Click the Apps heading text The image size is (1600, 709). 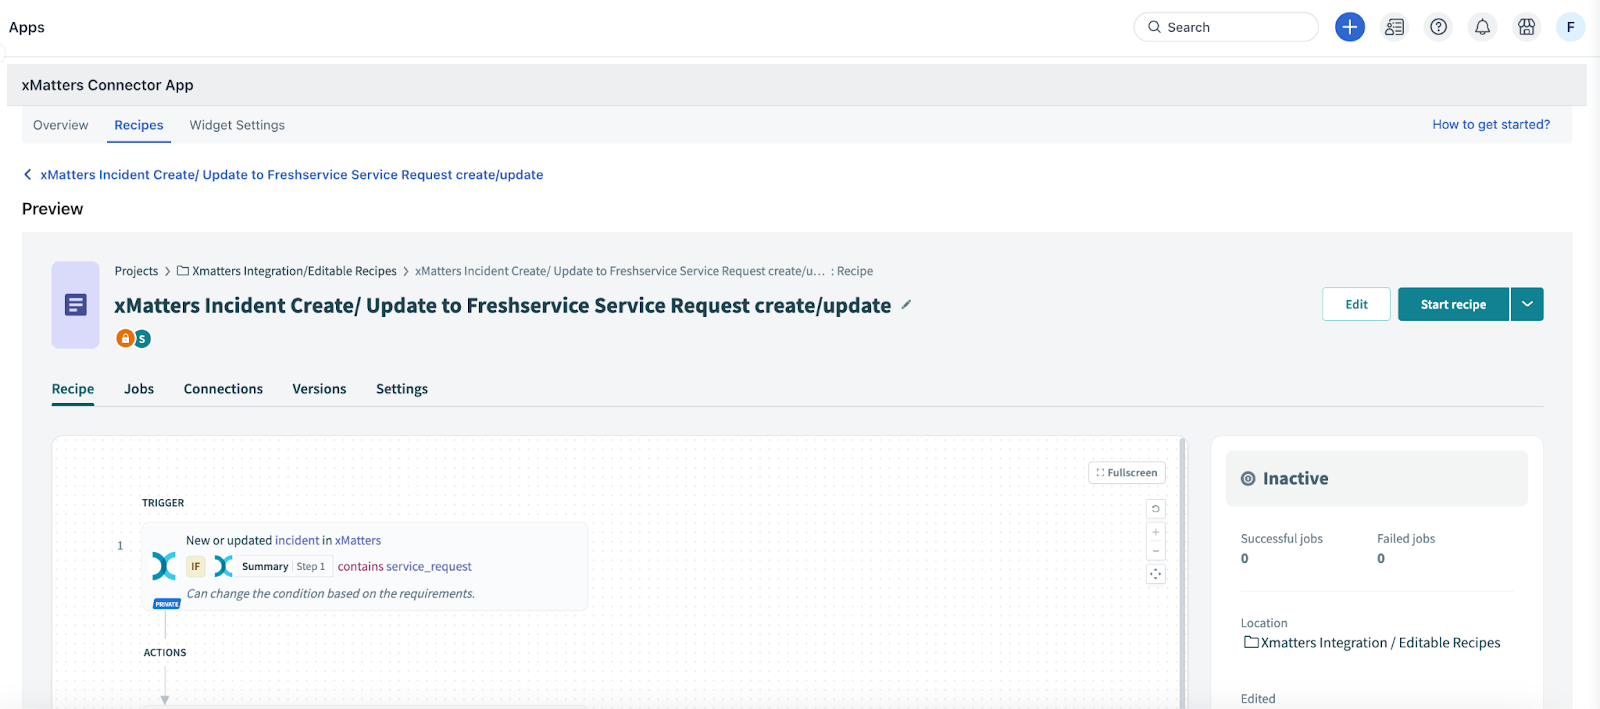[x=27, y=27]
